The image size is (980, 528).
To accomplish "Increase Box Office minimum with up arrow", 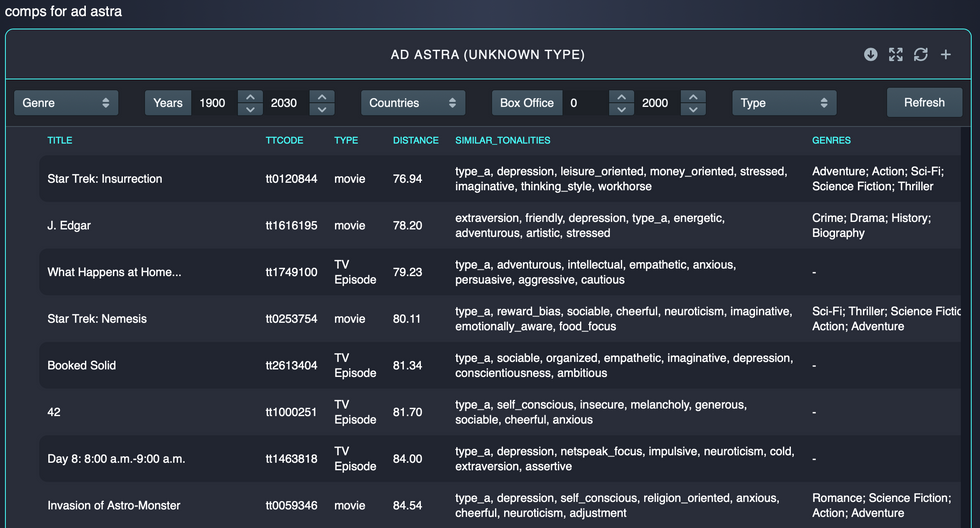I will click(621, 97).
